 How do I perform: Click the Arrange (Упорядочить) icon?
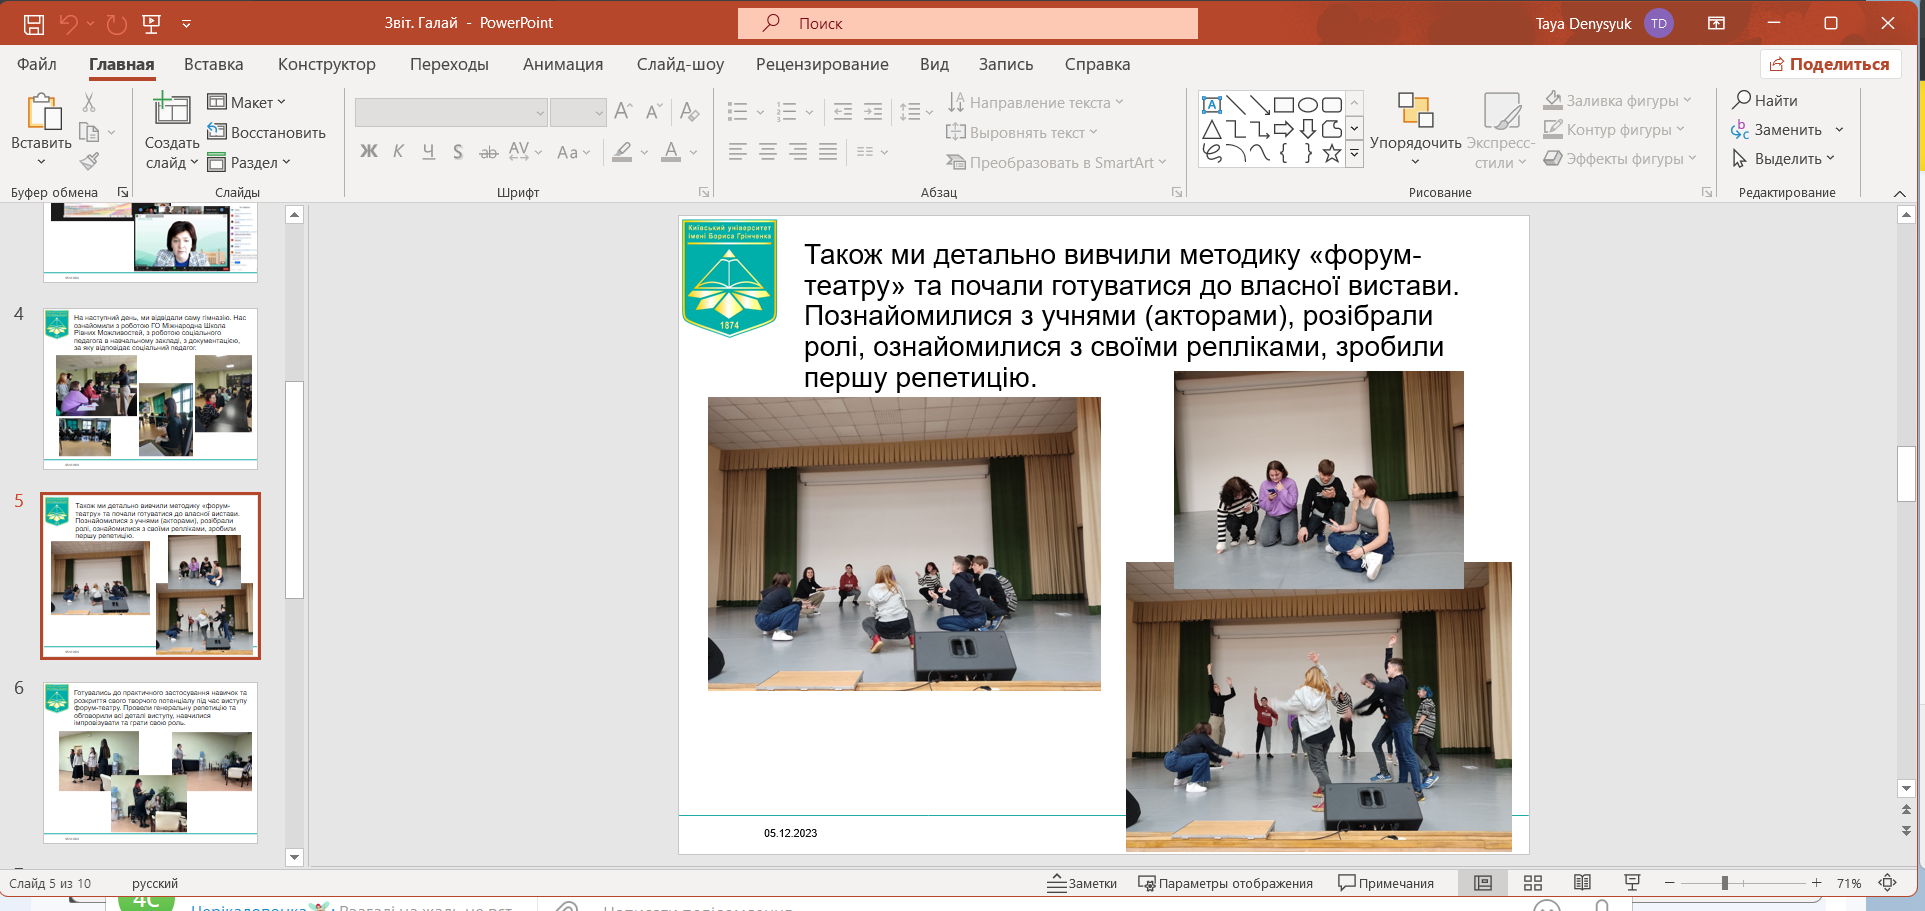(x=1415, y=110)
